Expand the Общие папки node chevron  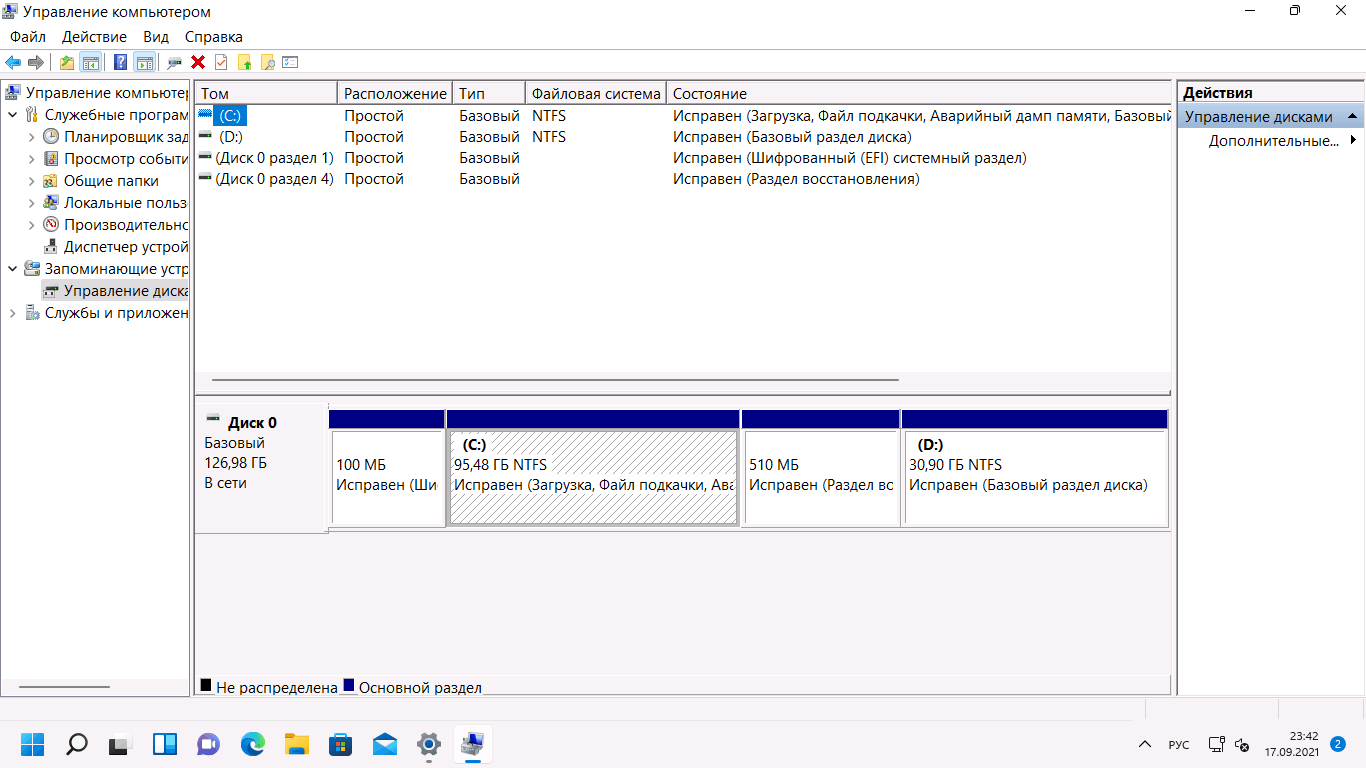point(31,181)
